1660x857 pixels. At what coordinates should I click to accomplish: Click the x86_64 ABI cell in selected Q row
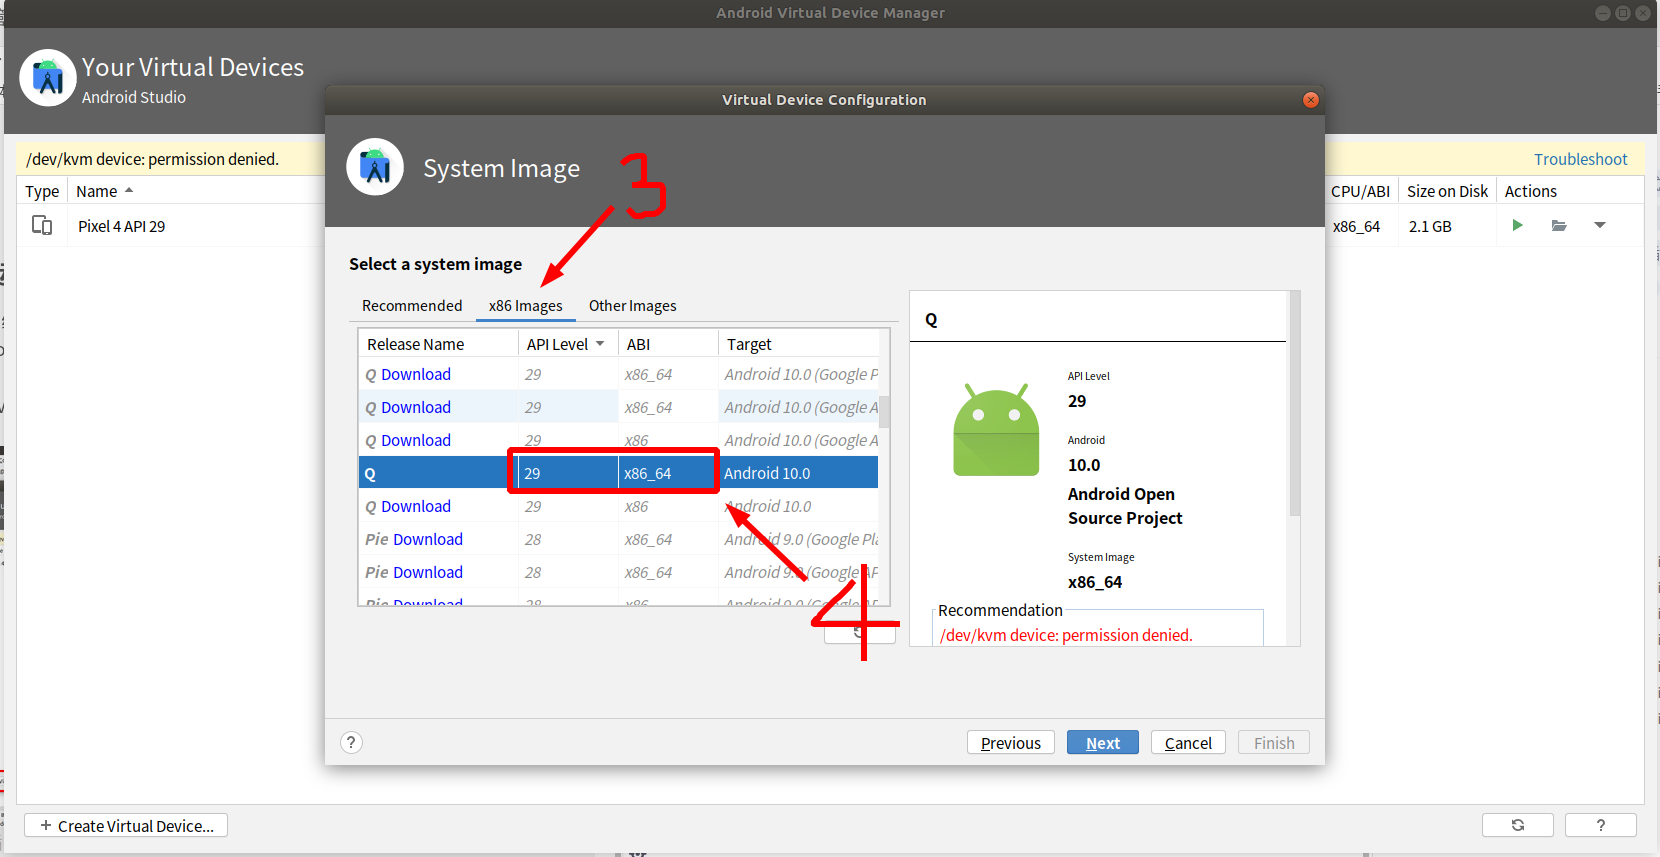click(x=668, y=473)
